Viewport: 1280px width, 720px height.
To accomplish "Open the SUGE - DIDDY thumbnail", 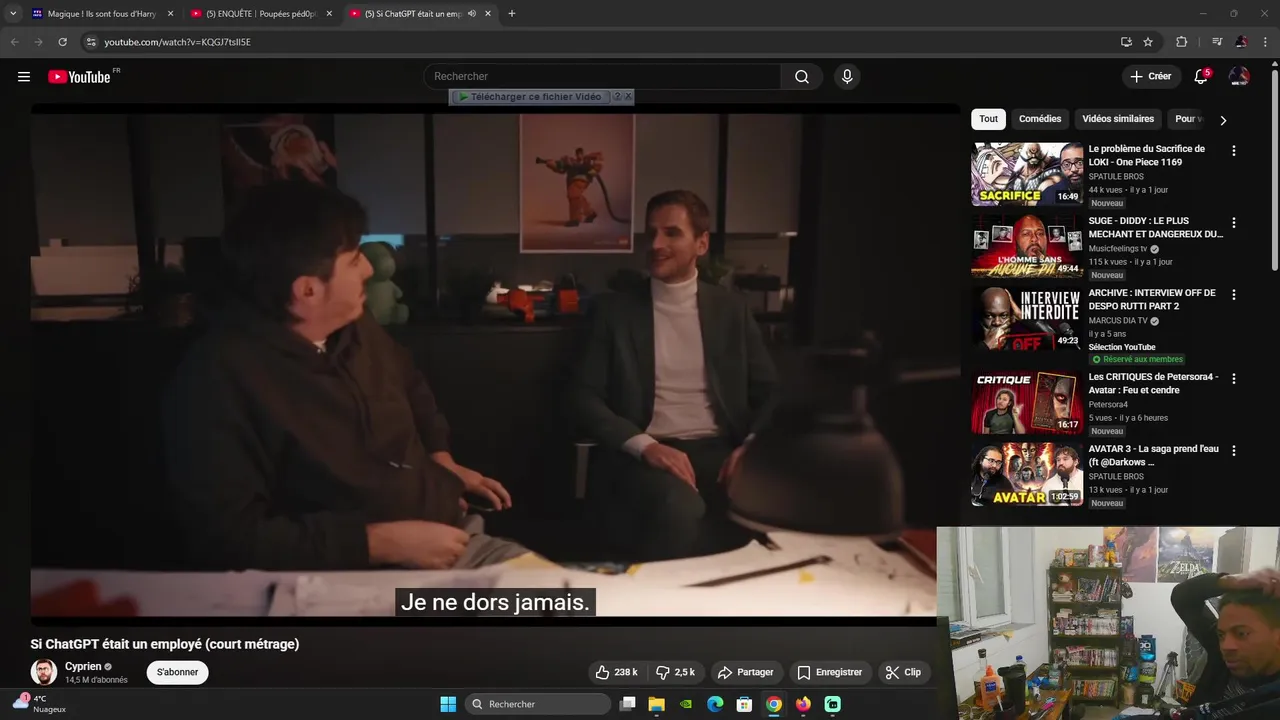I will click(1027, 246).
